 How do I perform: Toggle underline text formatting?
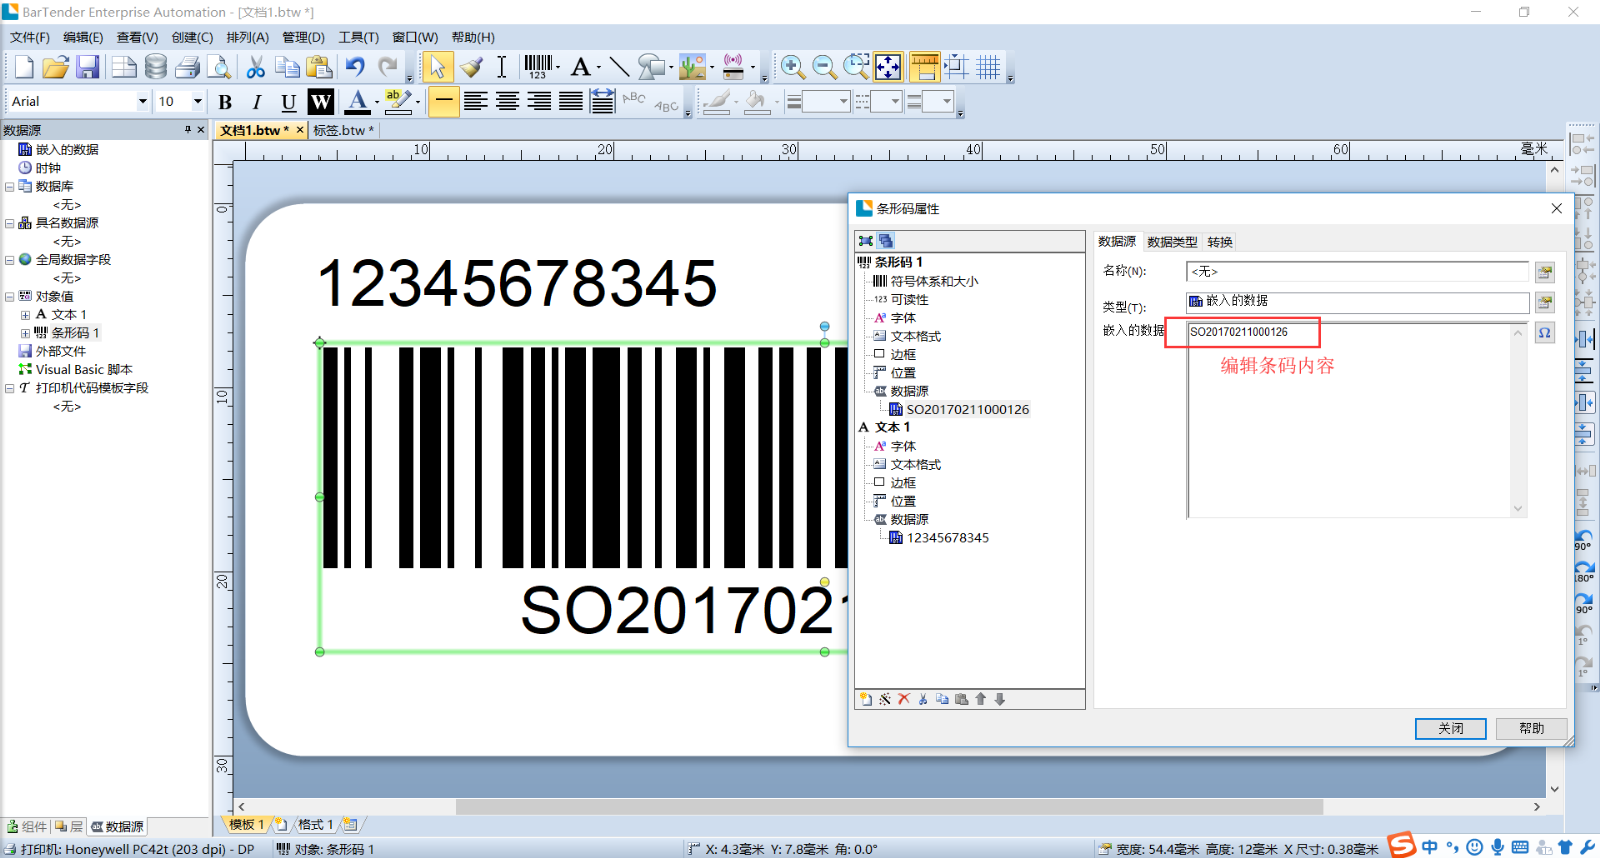coord(288,102)
